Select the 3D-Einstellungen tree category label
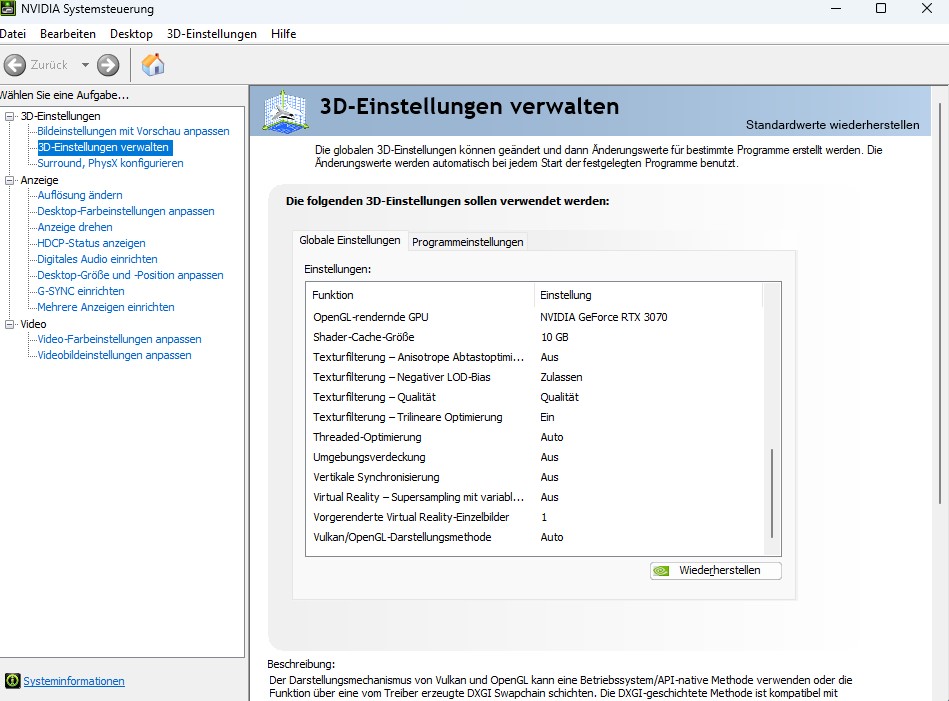 click(61, 116)
